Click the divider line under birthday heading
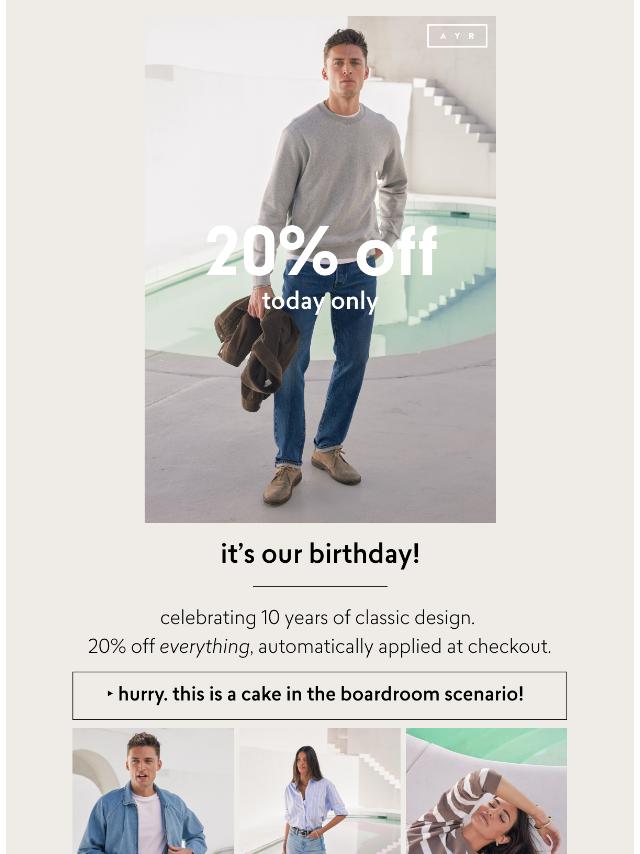Image resolution: width=640 pixels, height=854 pixels. 320,587
